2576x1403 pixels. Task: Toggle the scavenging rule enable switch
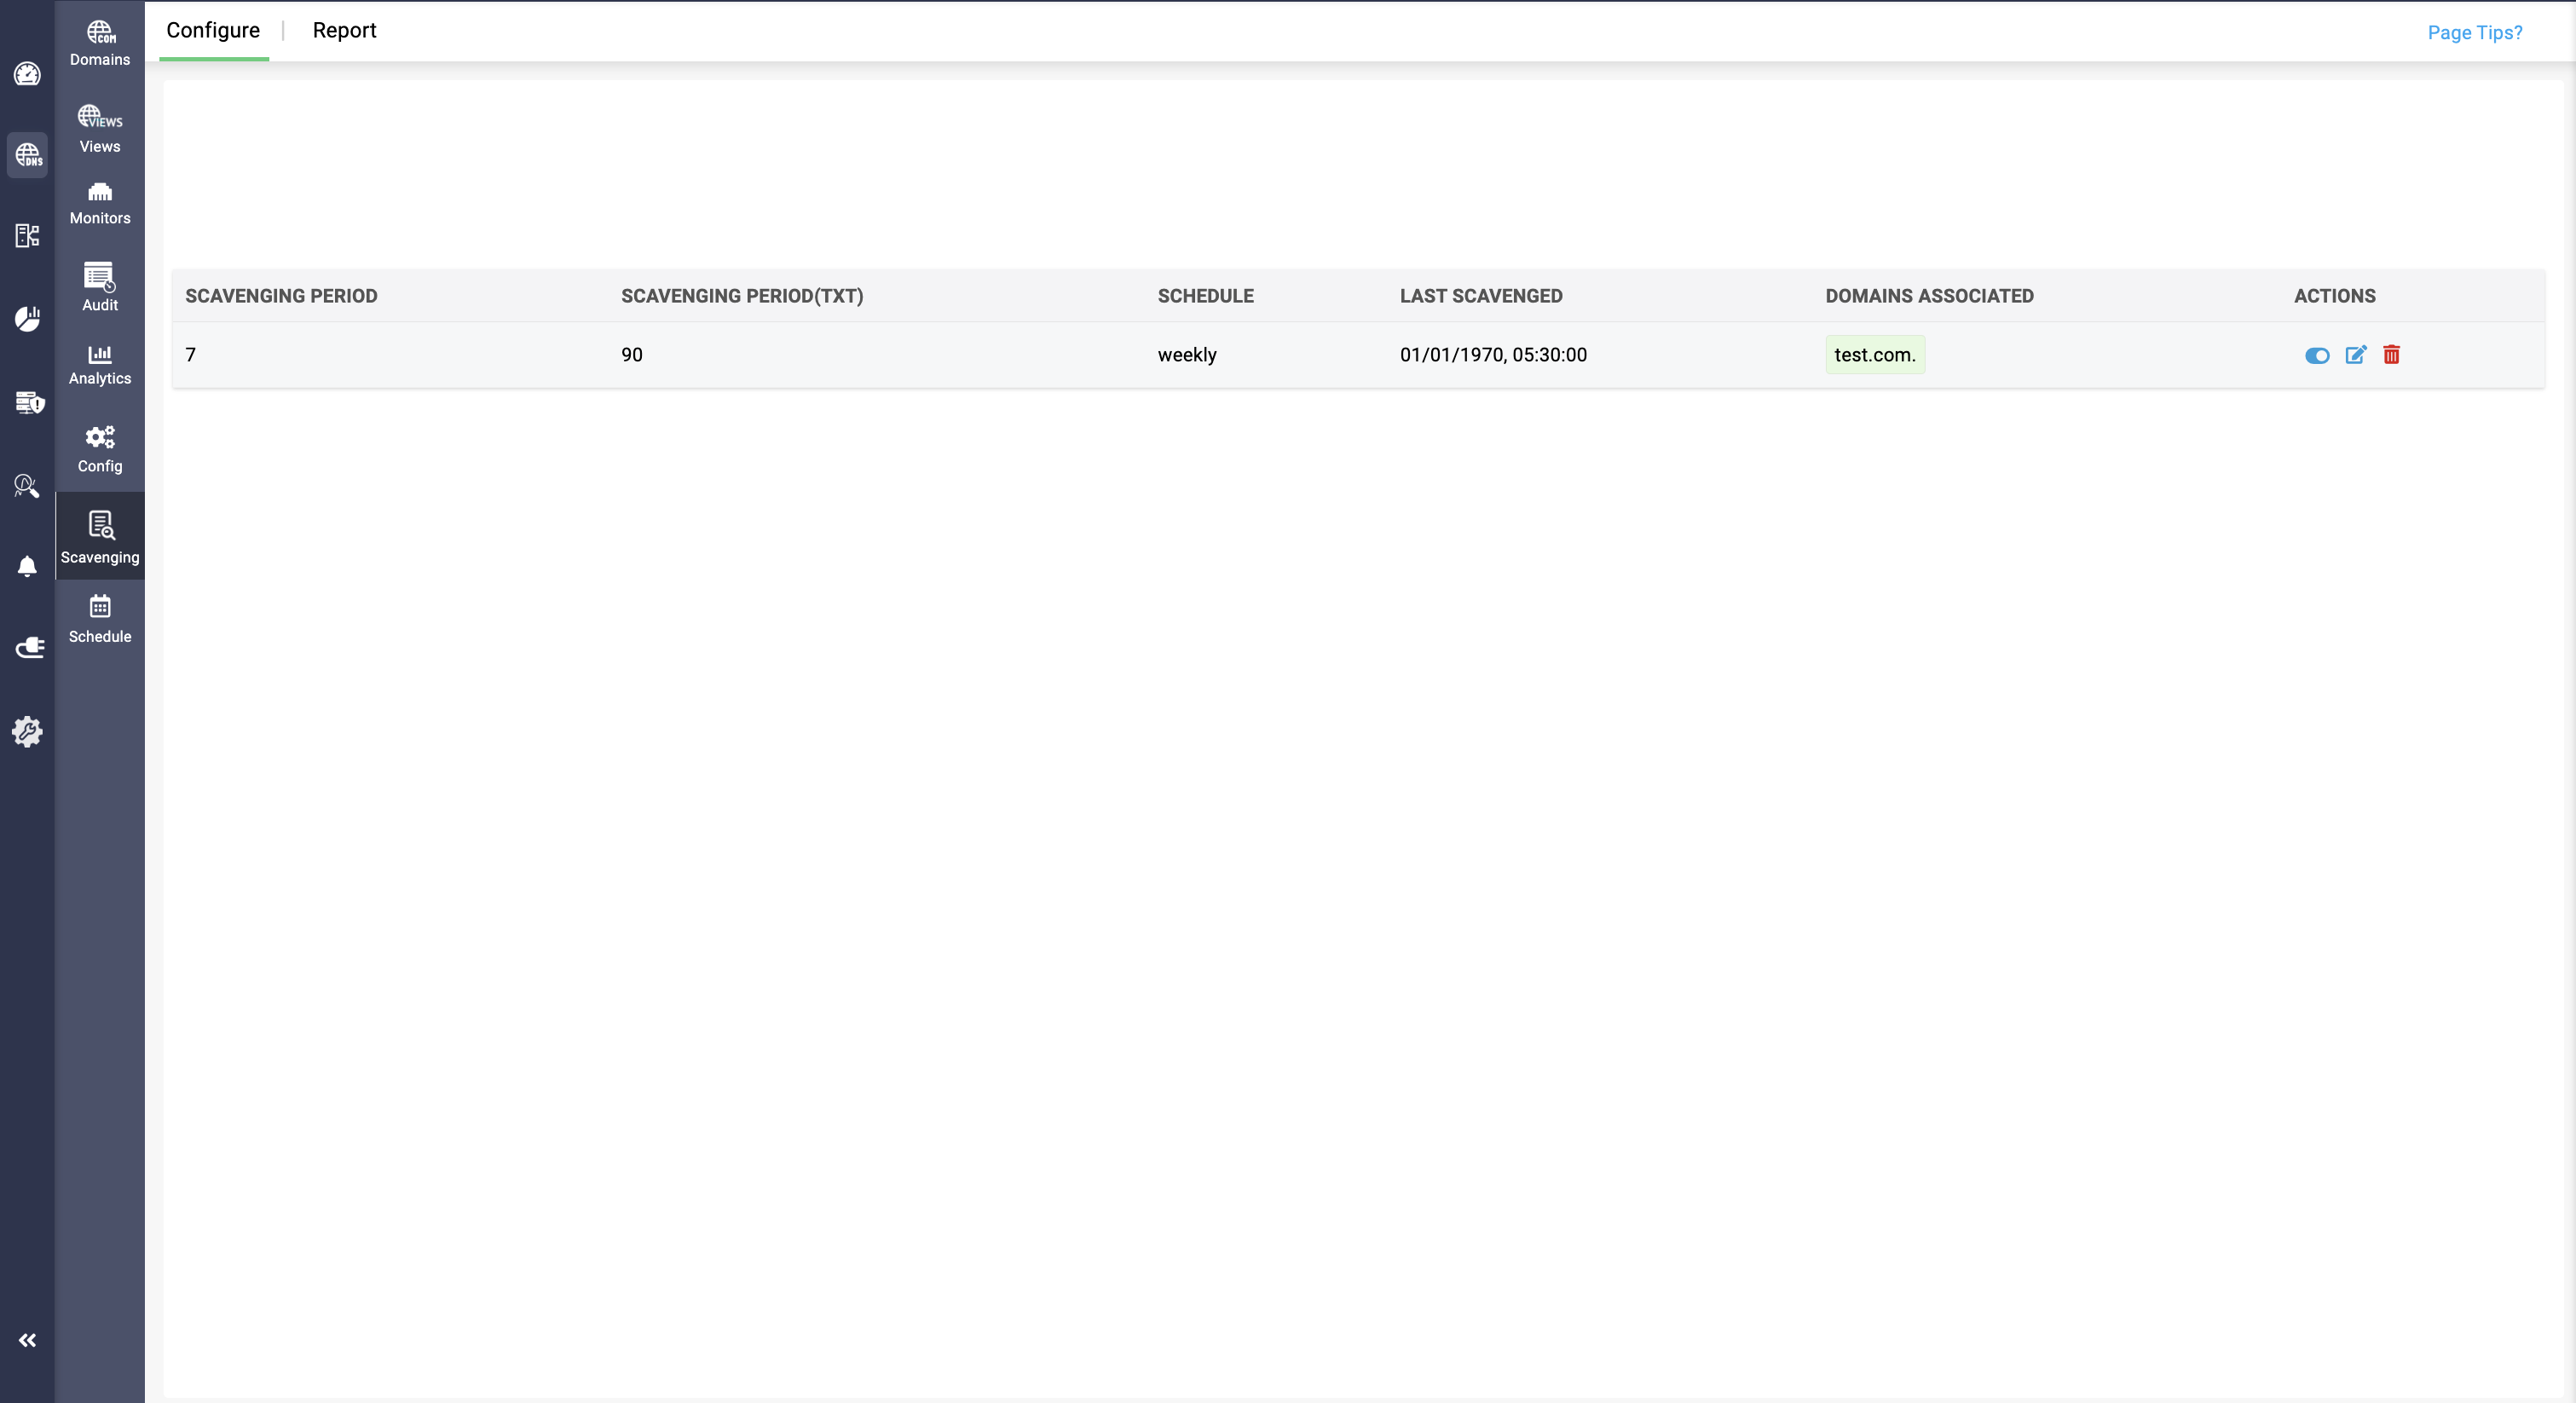(x=2316, y=355)
